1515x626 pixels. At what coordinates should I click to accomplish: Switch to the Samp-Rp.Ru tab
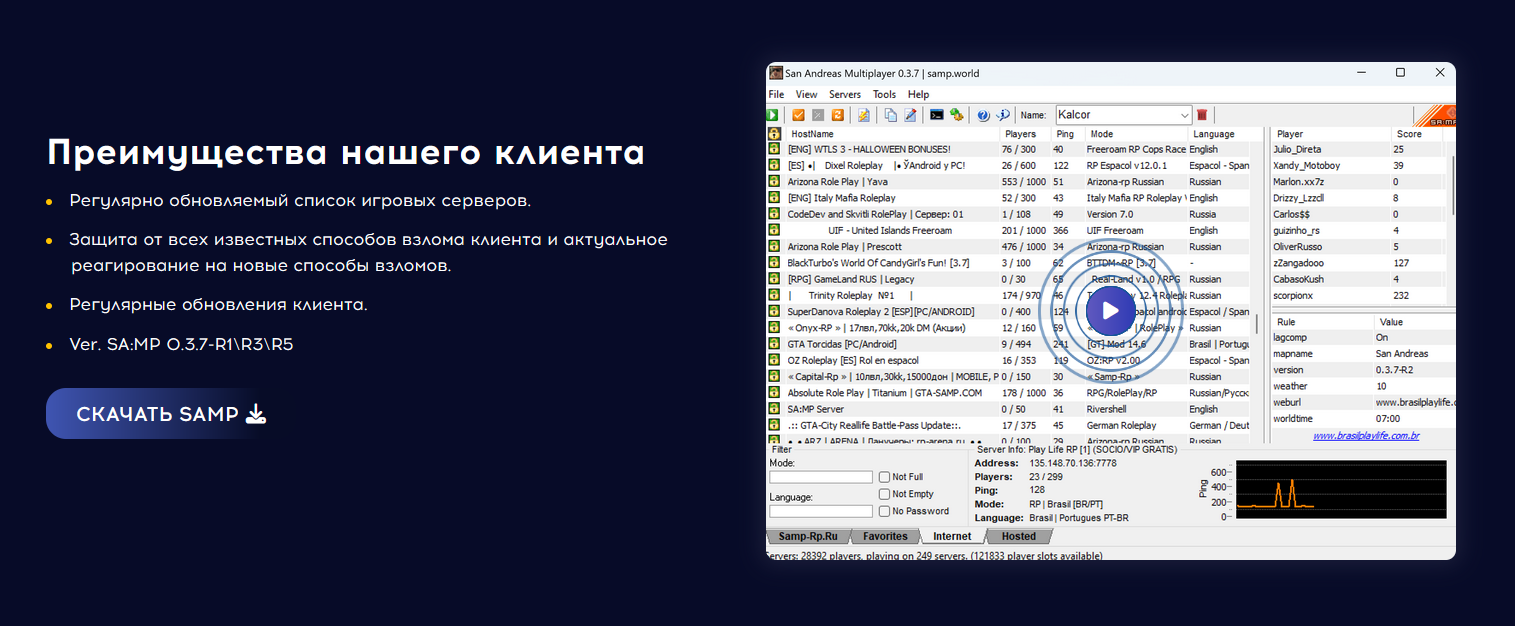click(808, 536)
